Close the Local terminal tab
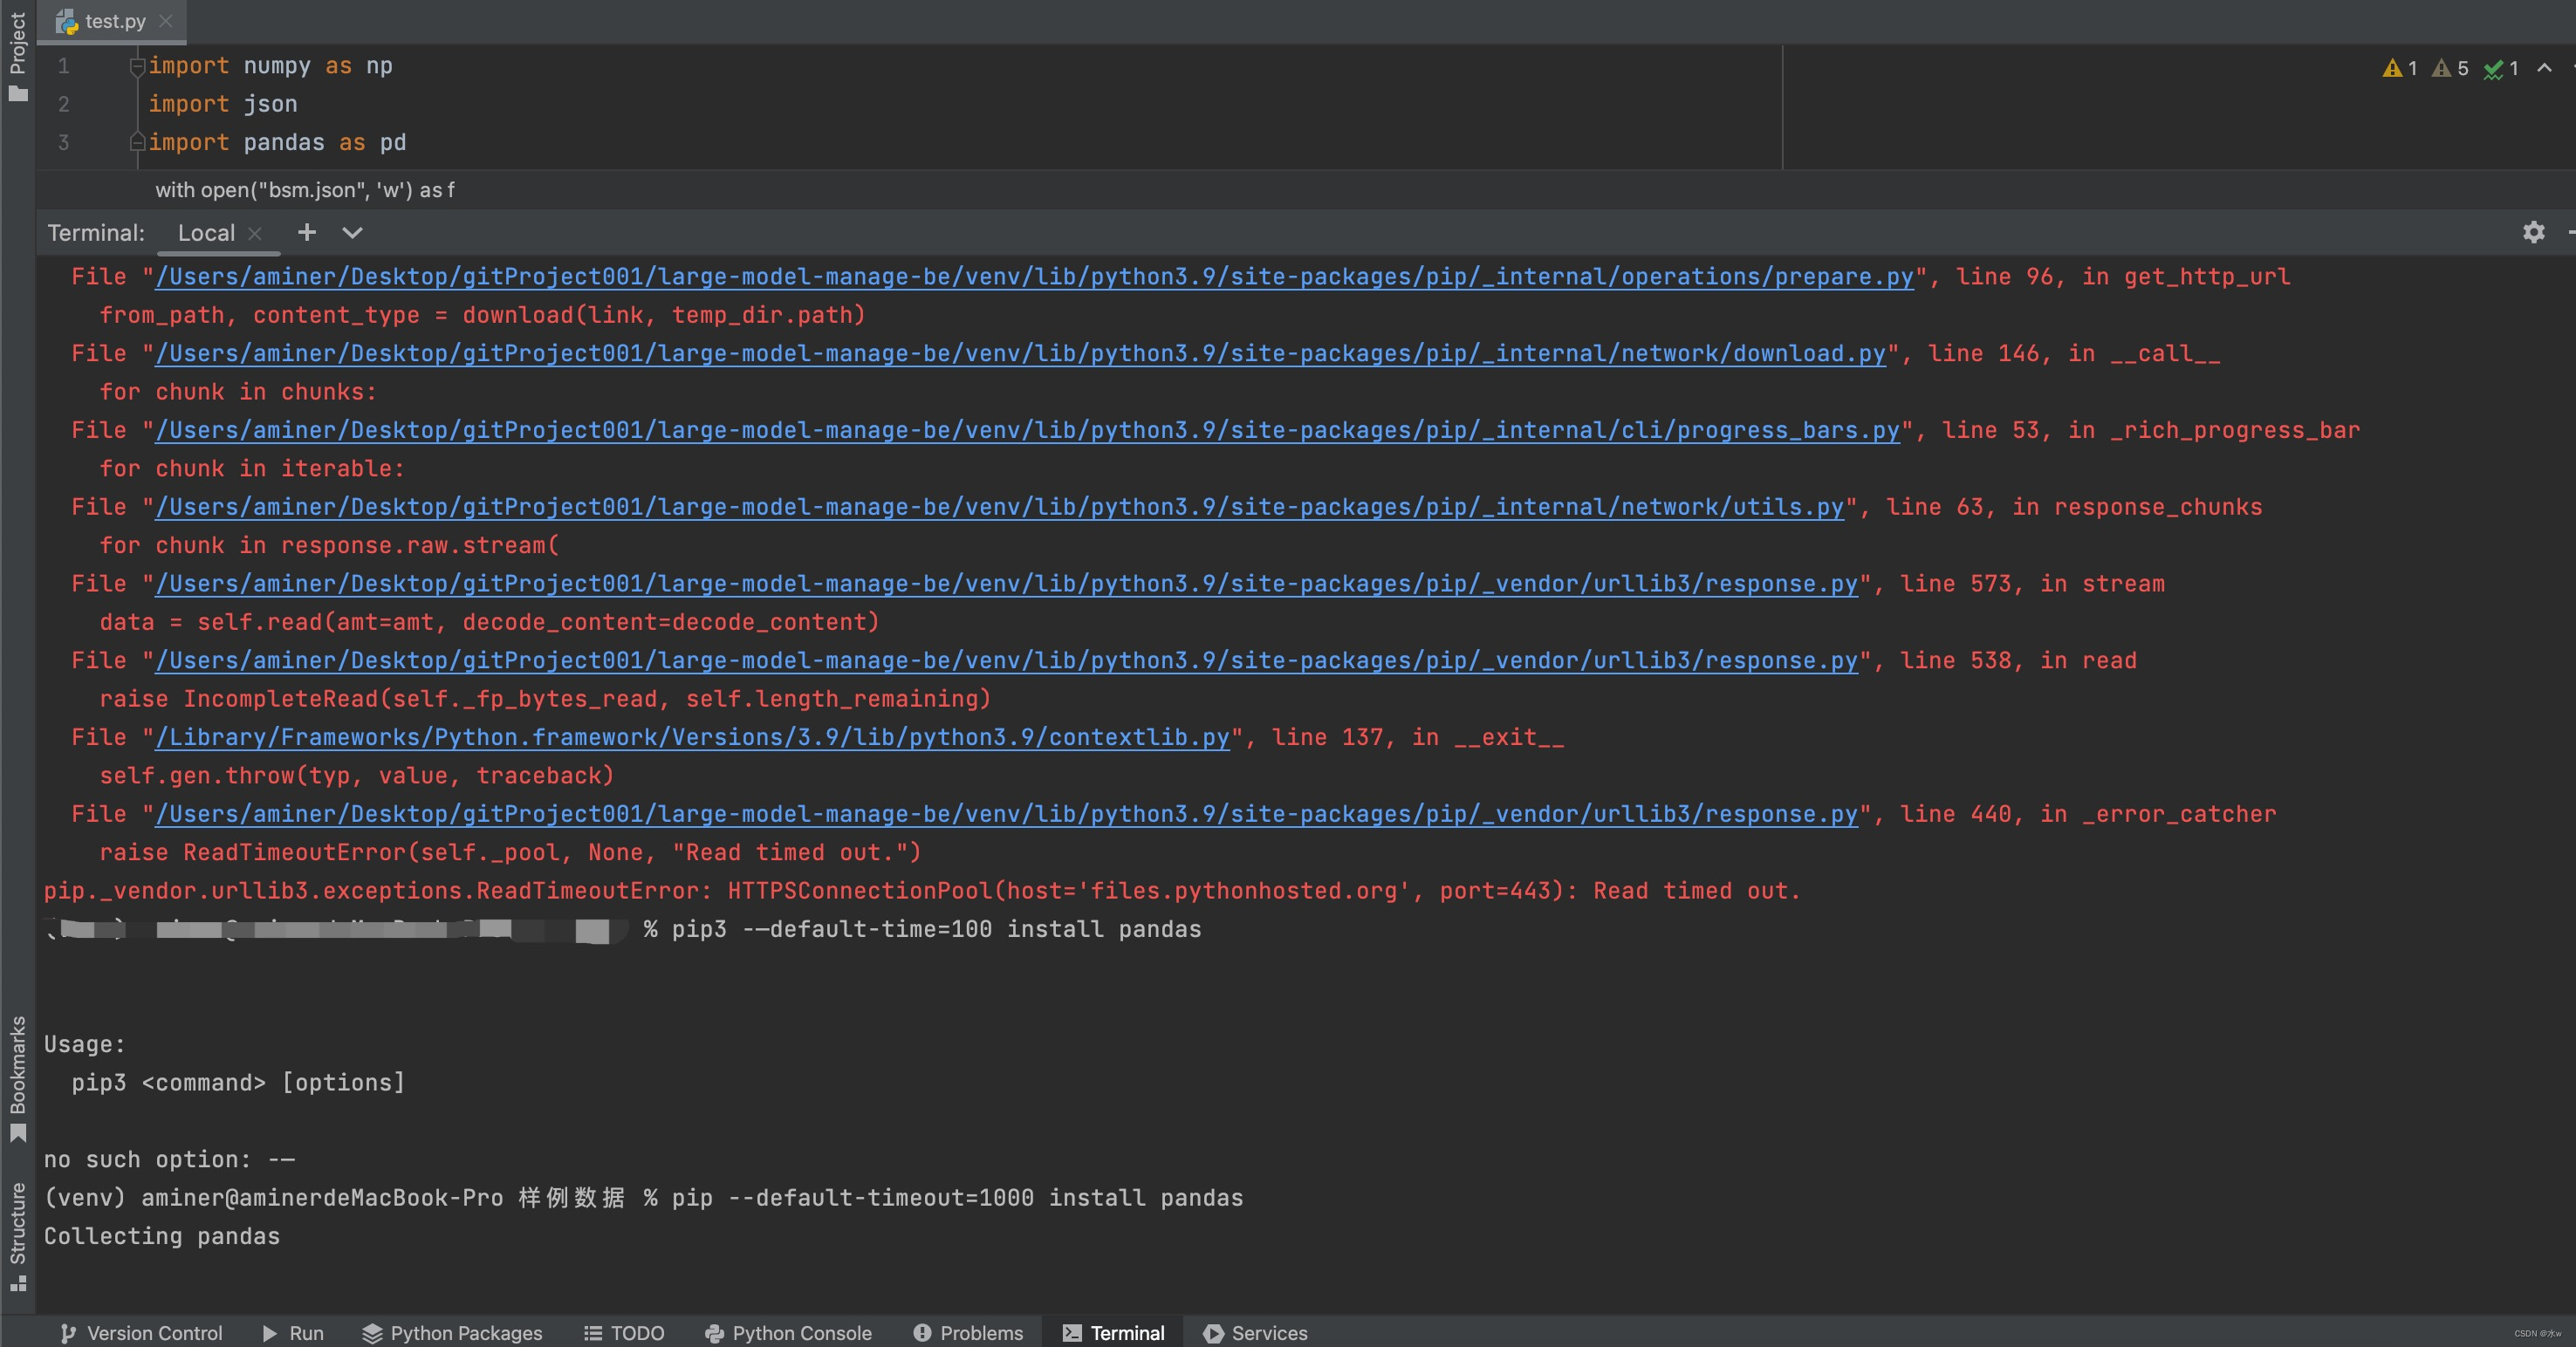The height and width of the screenshot is (1347, 2576). point(255,233)
